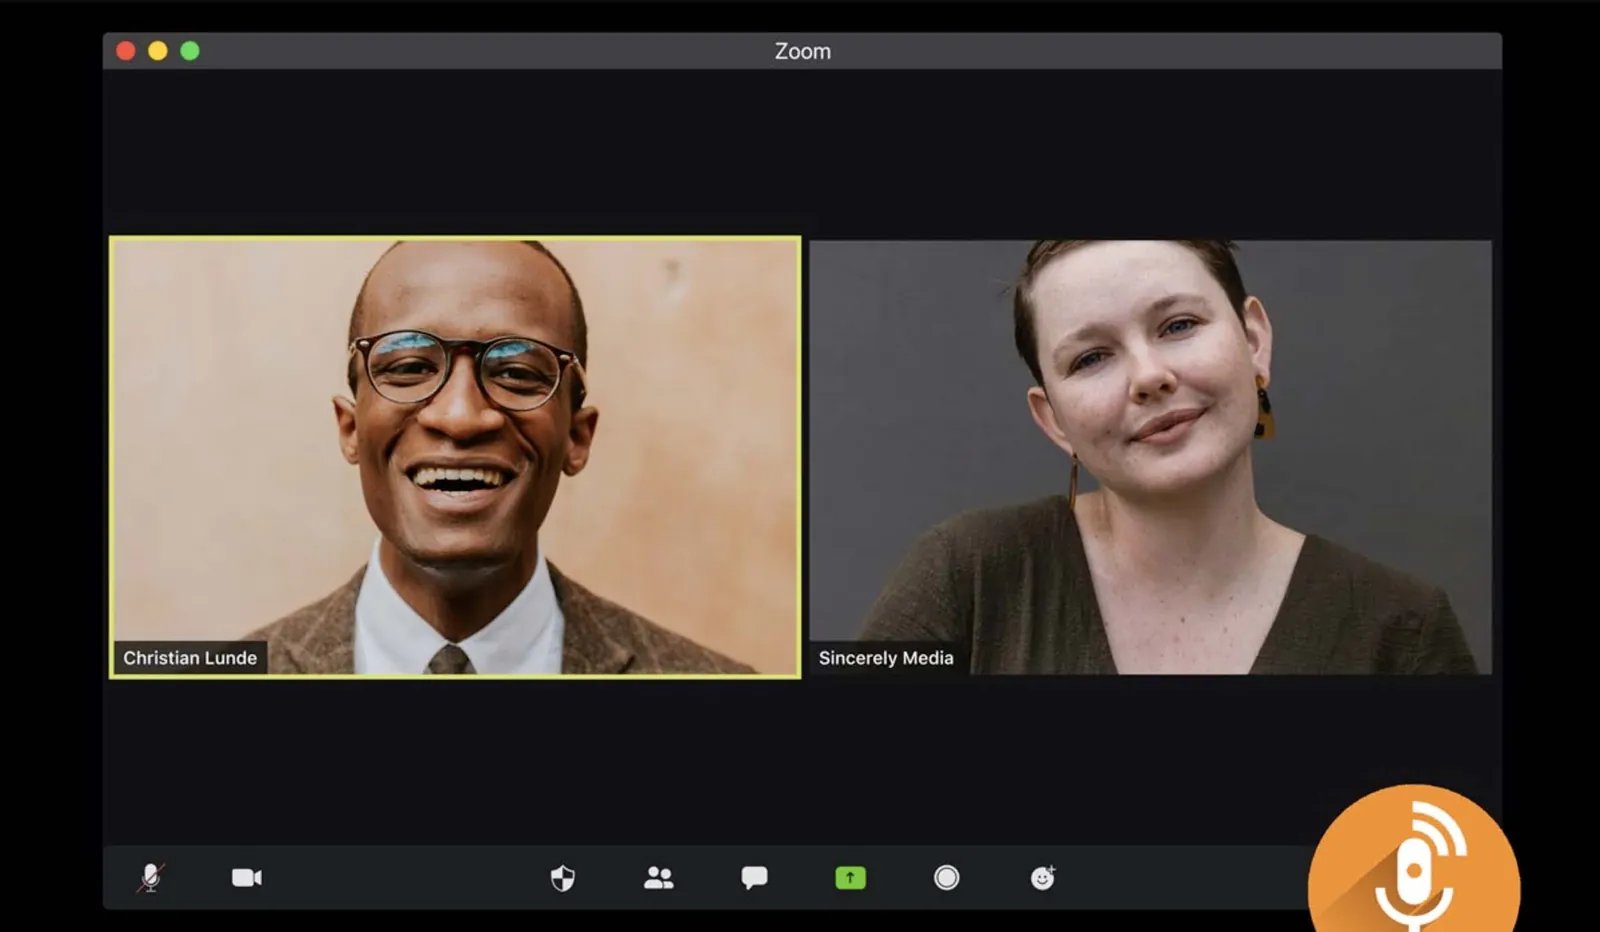Toggle the video camera icon
Screen dimensions: 1600x932
[x=247, y=878]
